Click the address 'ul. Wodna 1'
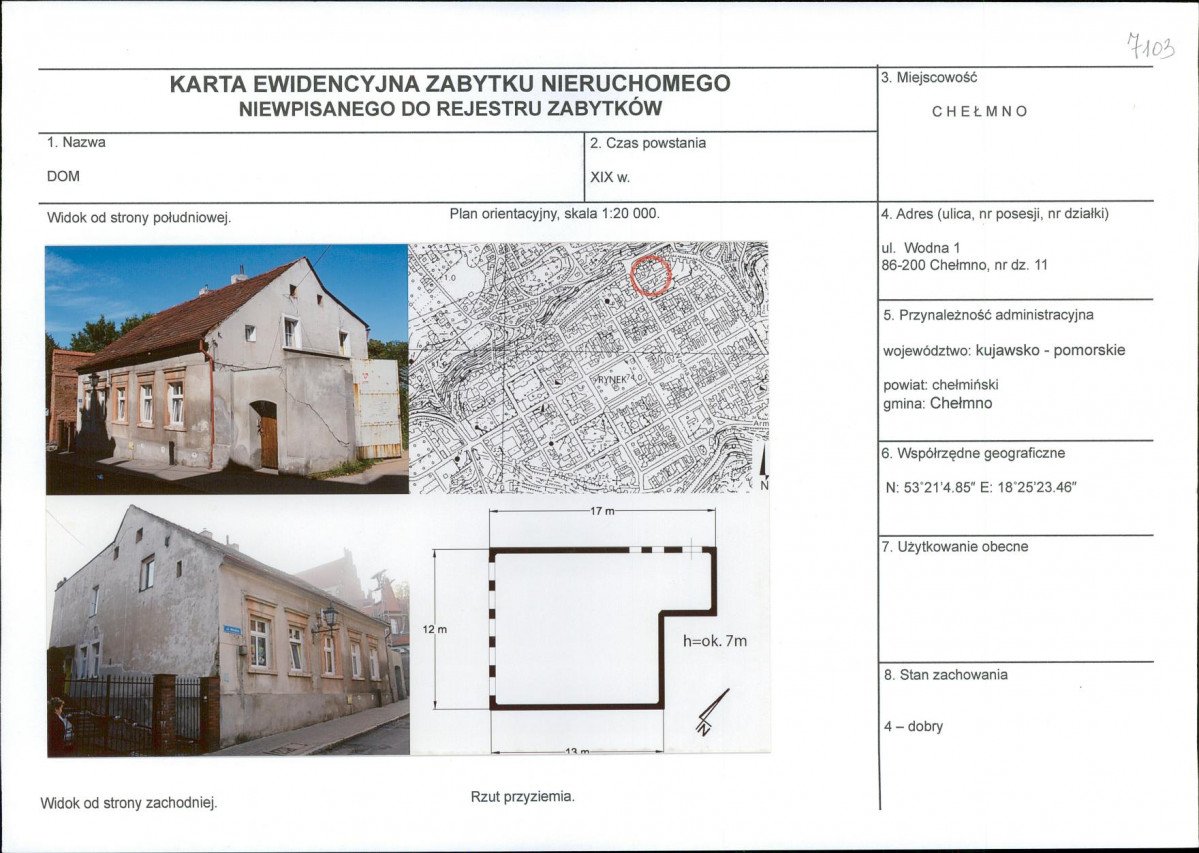The image size is (1199, 853). pos(921,248)
